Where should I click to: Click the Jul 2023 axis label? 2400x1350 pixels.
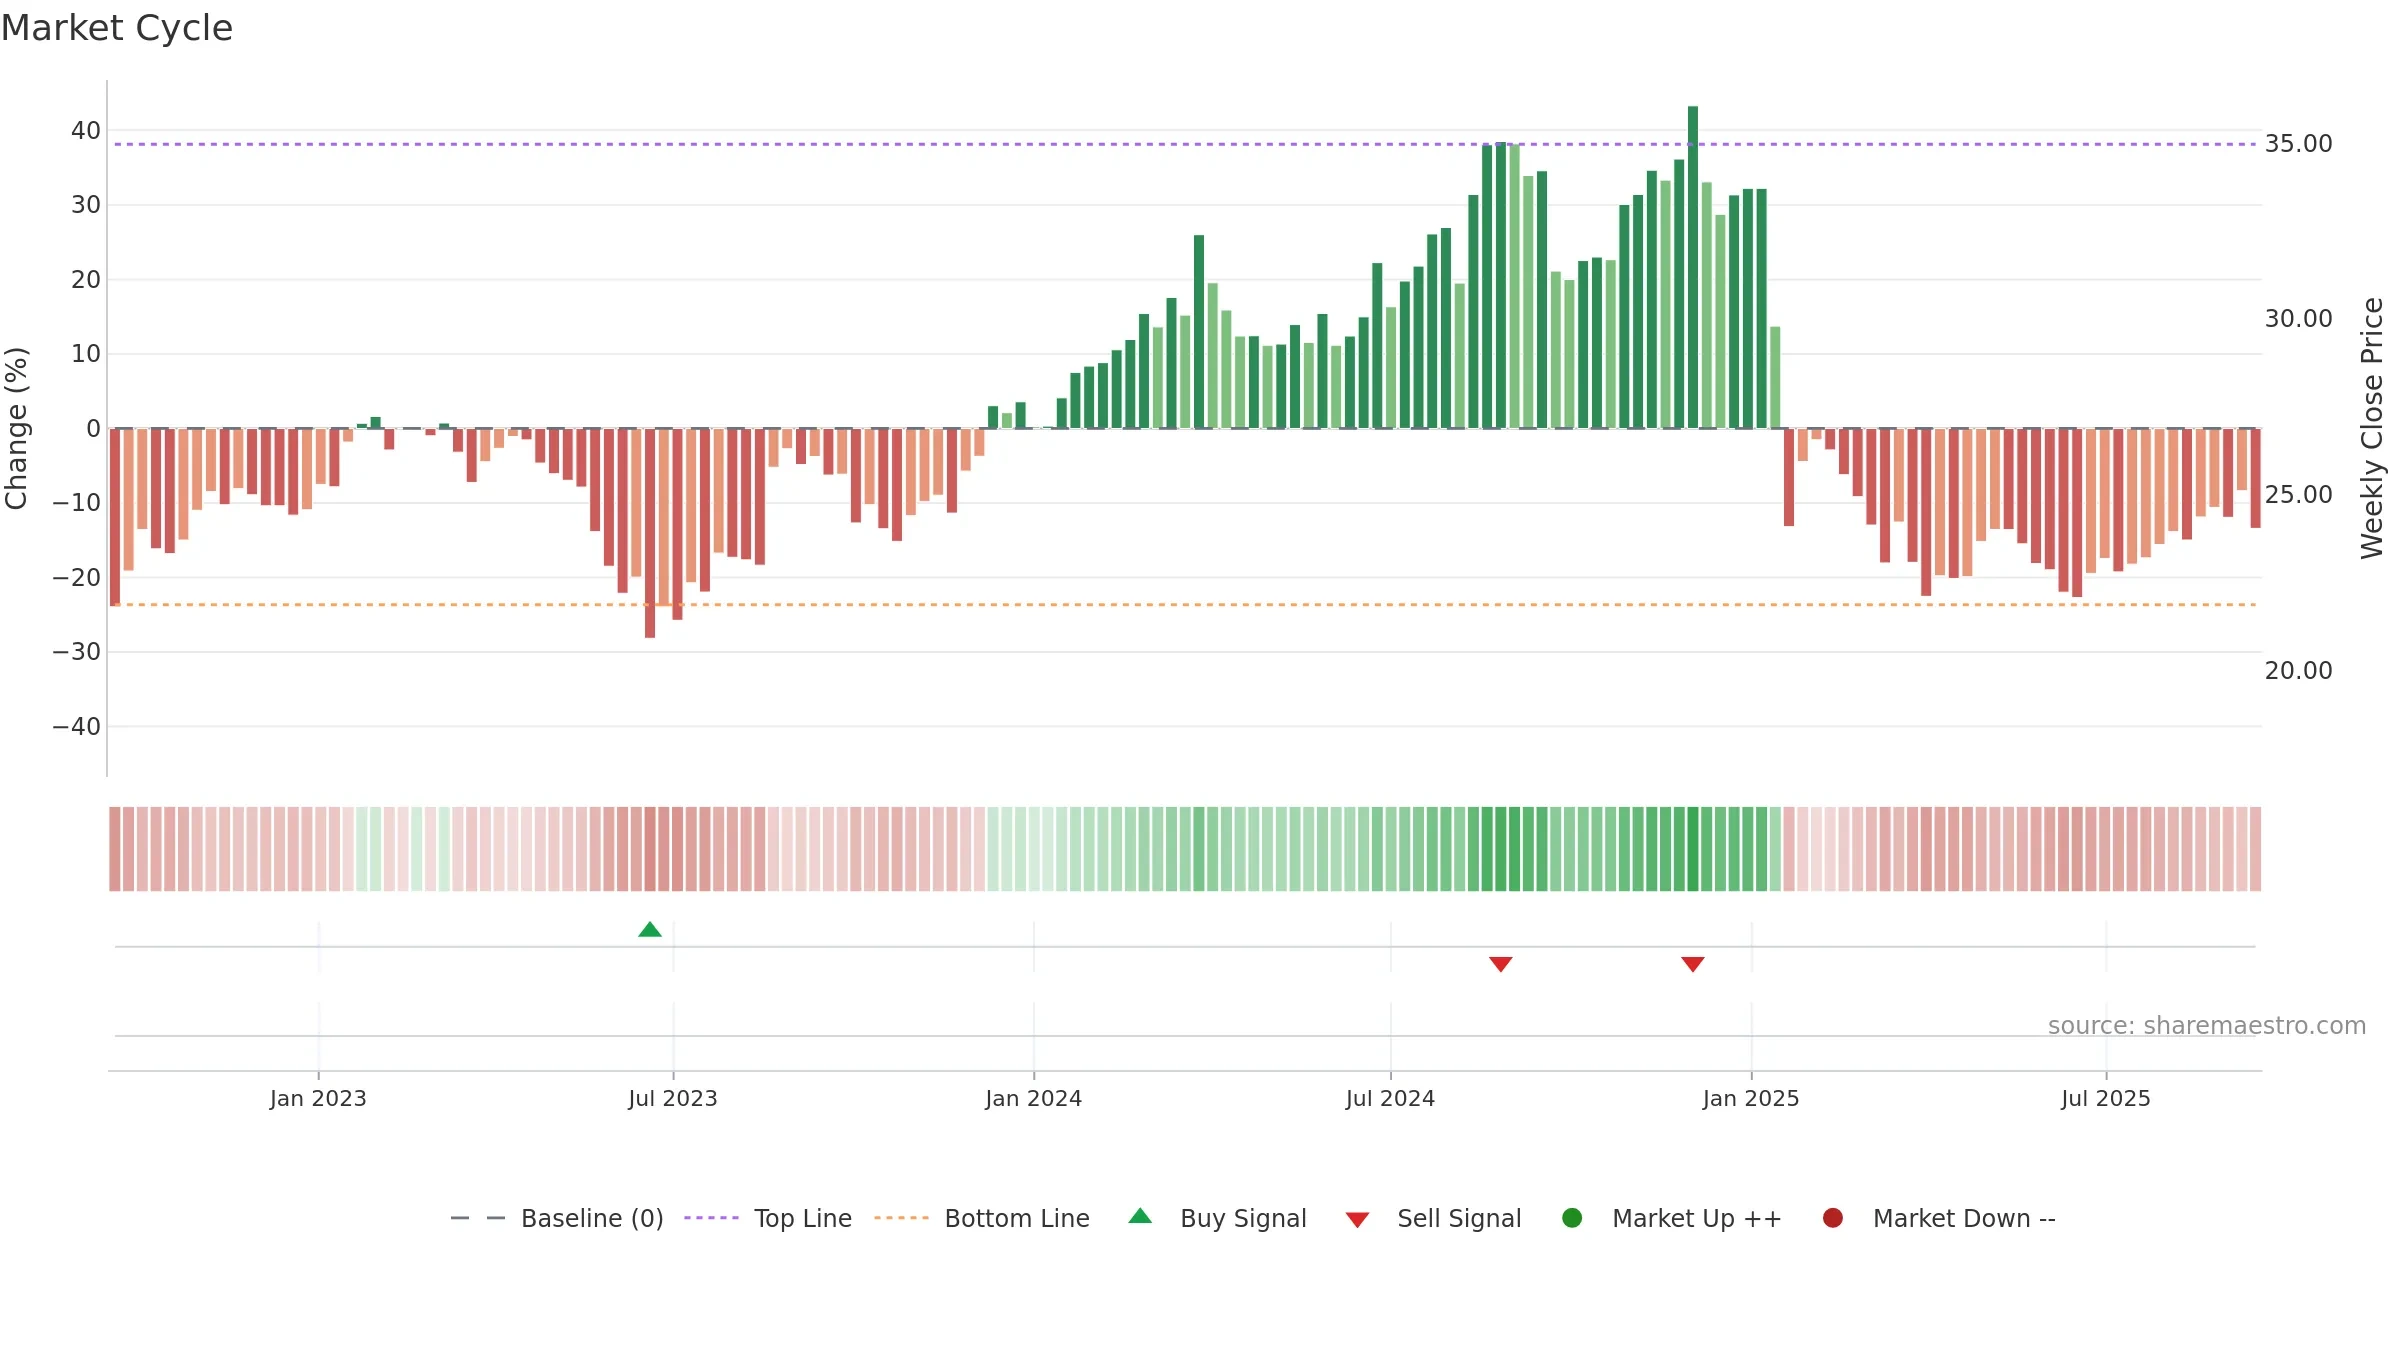click(673, 1098)
